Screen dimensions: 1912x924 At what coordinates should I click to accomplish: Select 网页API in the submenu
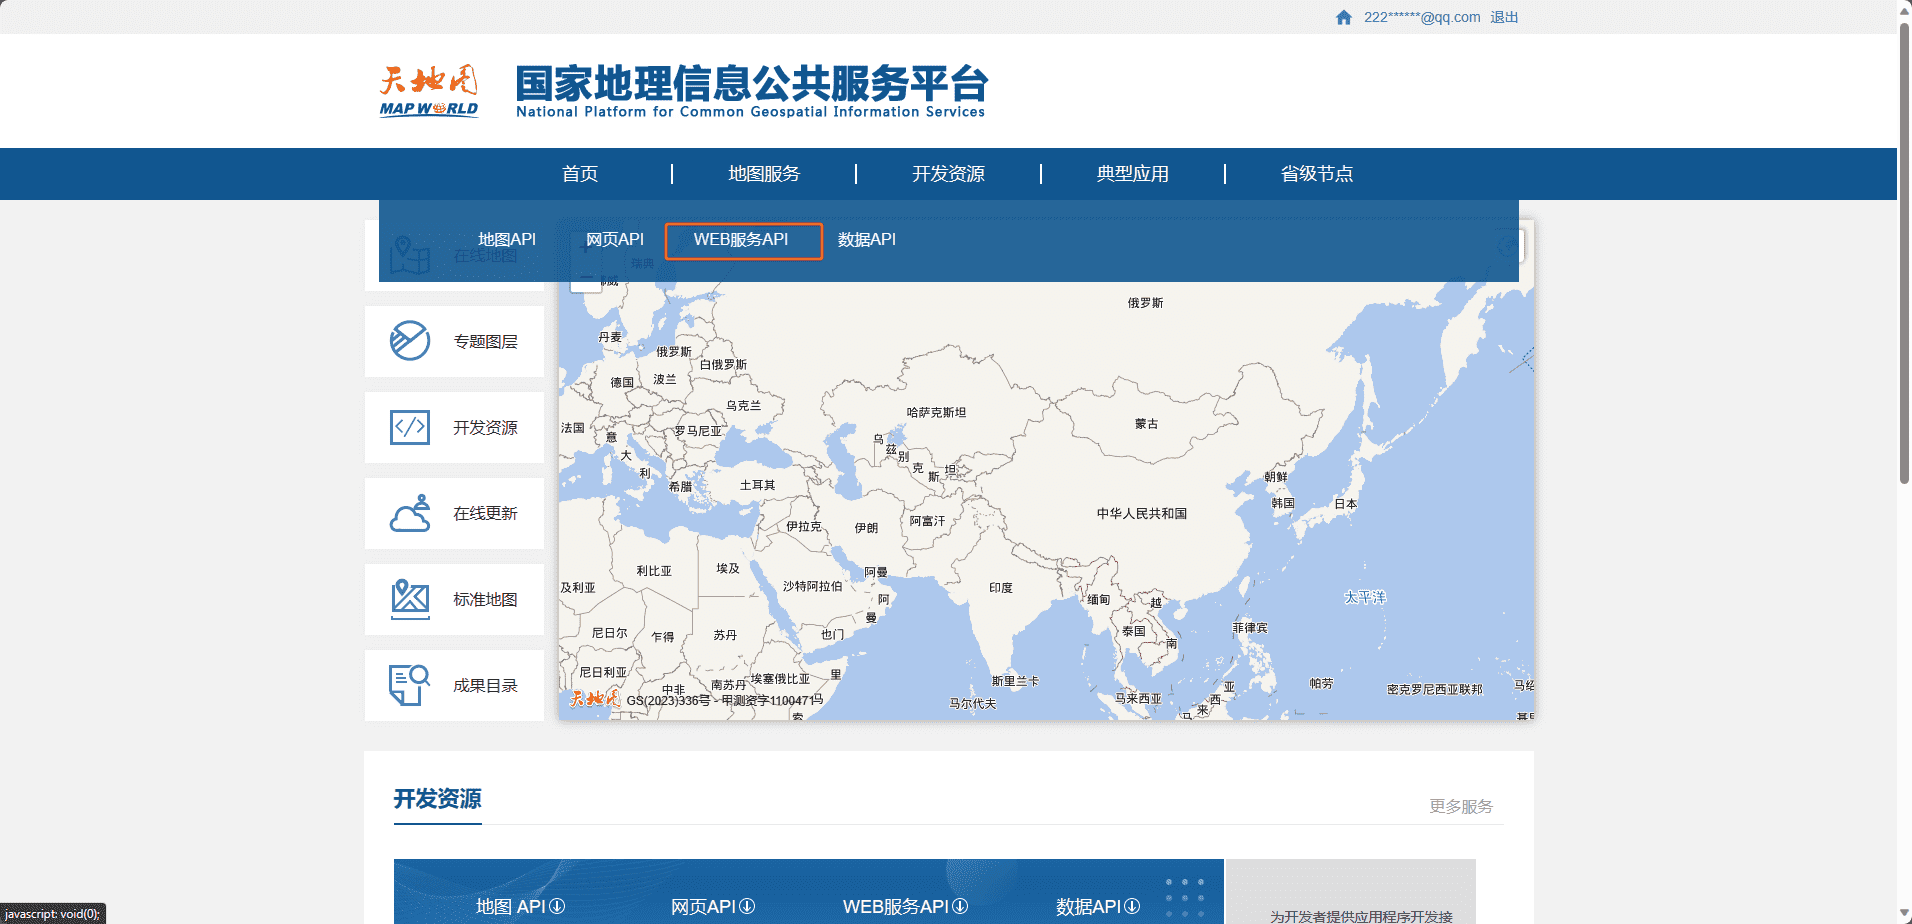(x=615, y=240)
